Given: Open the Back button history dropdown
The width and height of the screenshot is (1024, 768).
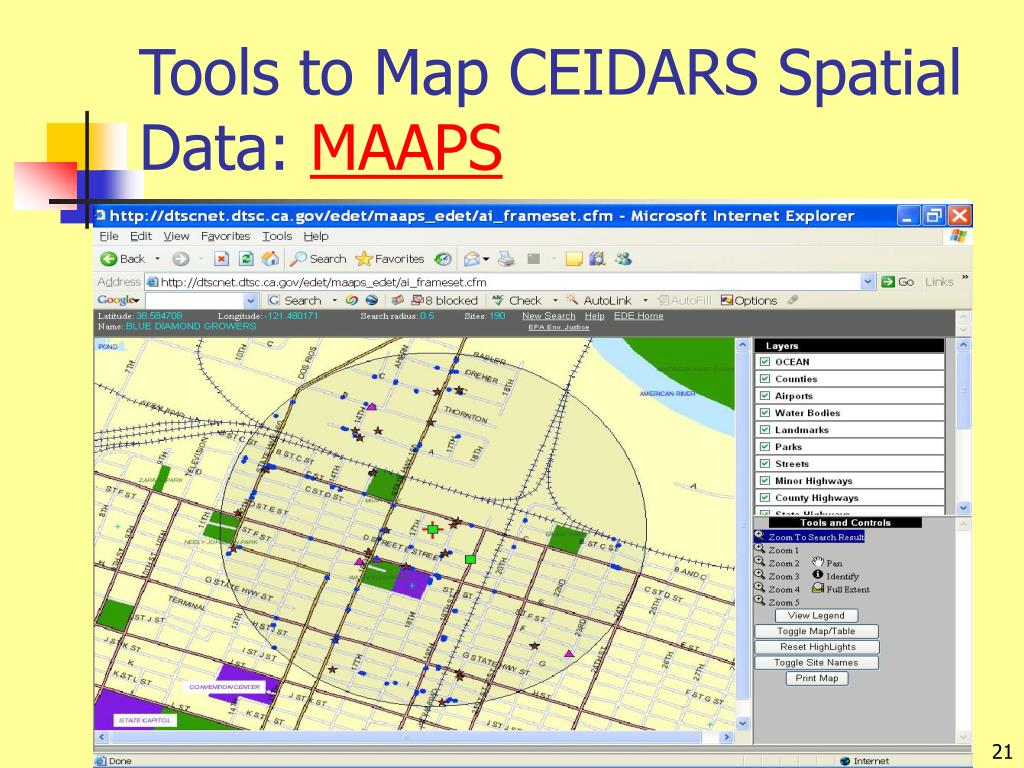Looking at the screenshot, I should [x=157, y=259].
